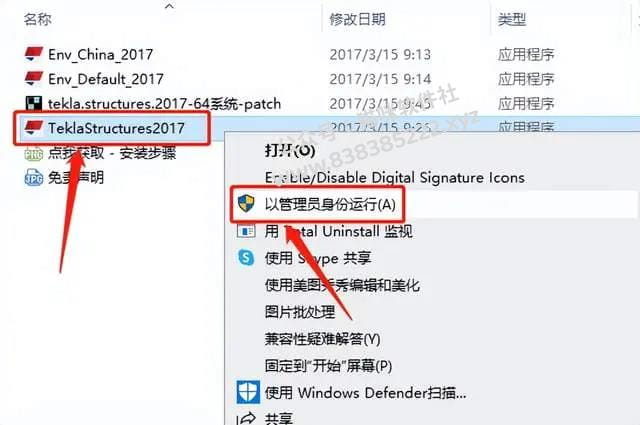The height and width of the screenshot is (425, 640).
Task: Choose 固定到"开始"屏幕(P) option
Action: coord(328,366)
